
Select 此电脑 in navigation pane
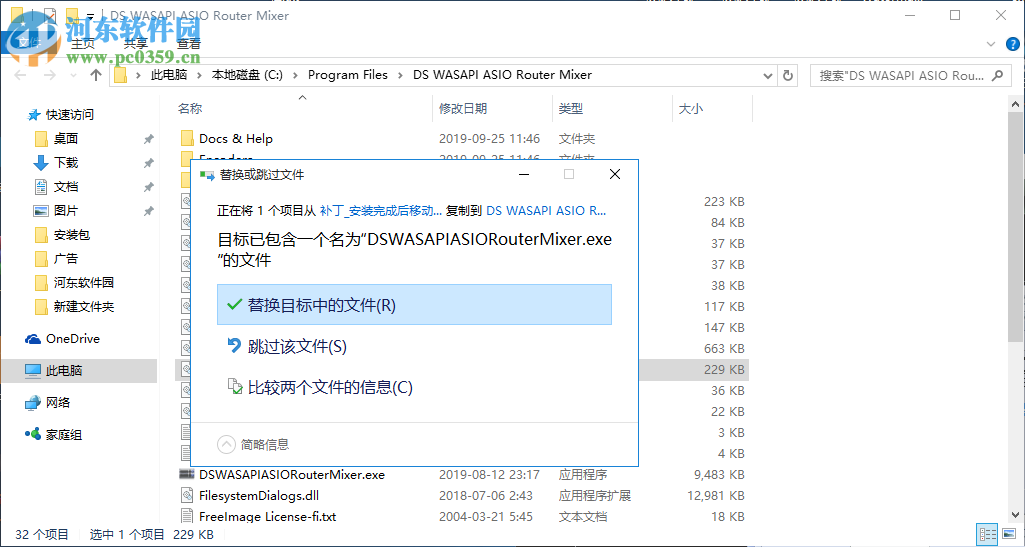(63, 371)
